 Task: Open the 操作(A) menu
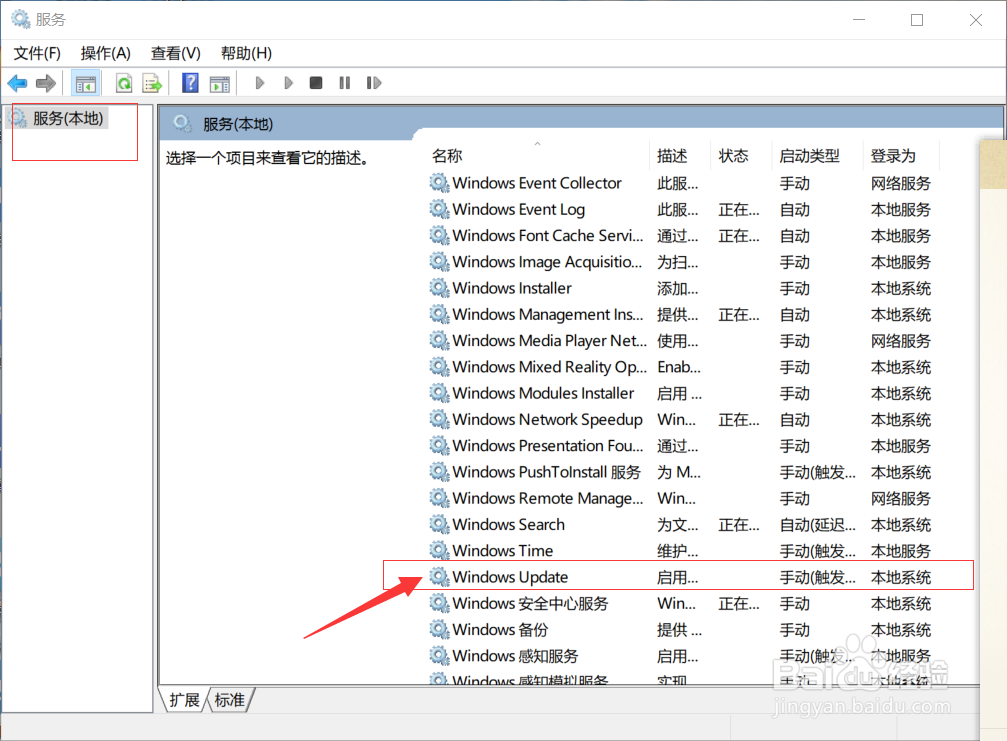[x=105, y=53]
